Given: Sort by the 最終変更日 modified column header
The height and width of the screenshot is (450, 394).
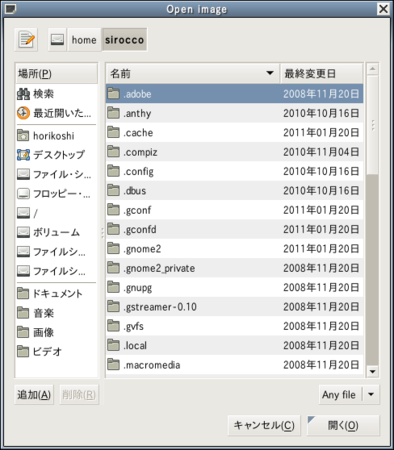Looking at the screenshot, I should click(x=321, y=73).
